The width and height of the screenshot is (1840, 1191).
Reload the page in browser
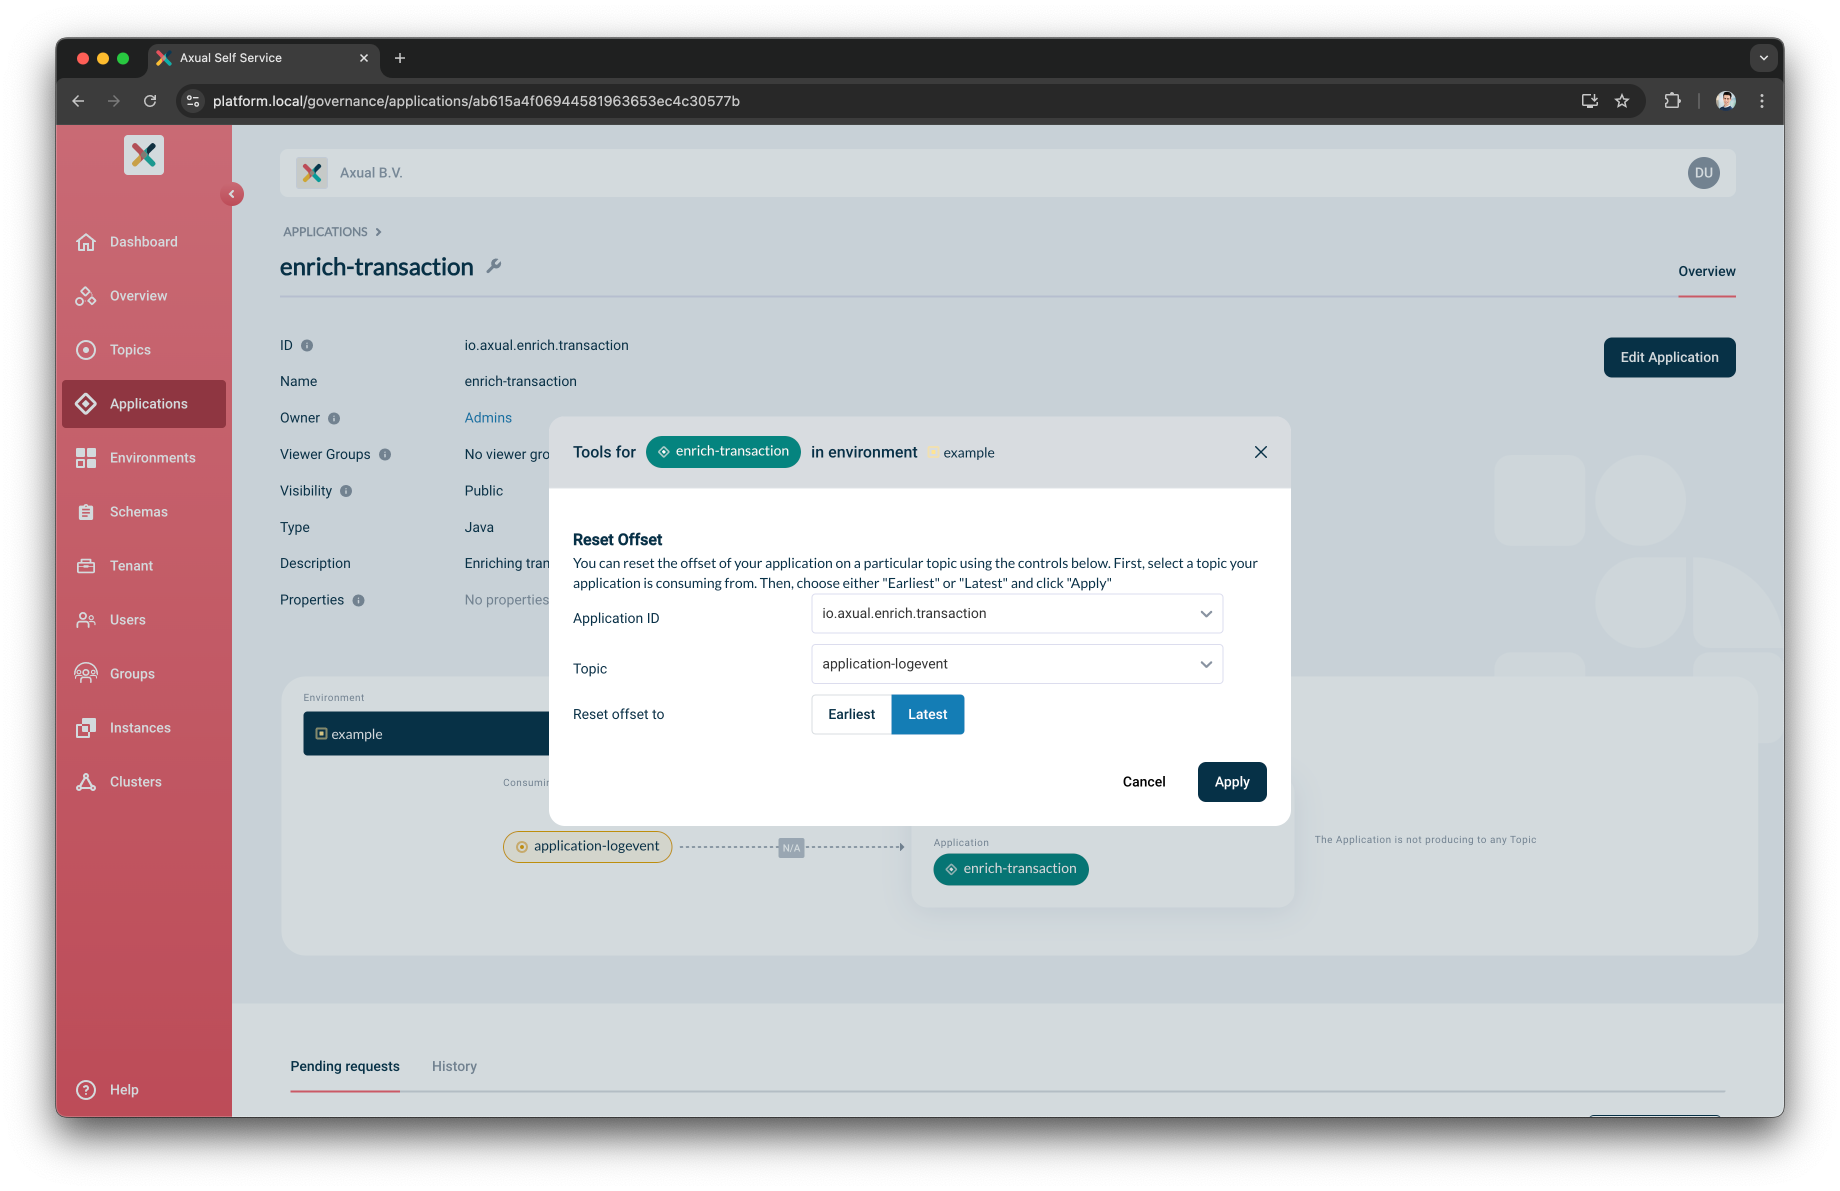tap(150, 101)
